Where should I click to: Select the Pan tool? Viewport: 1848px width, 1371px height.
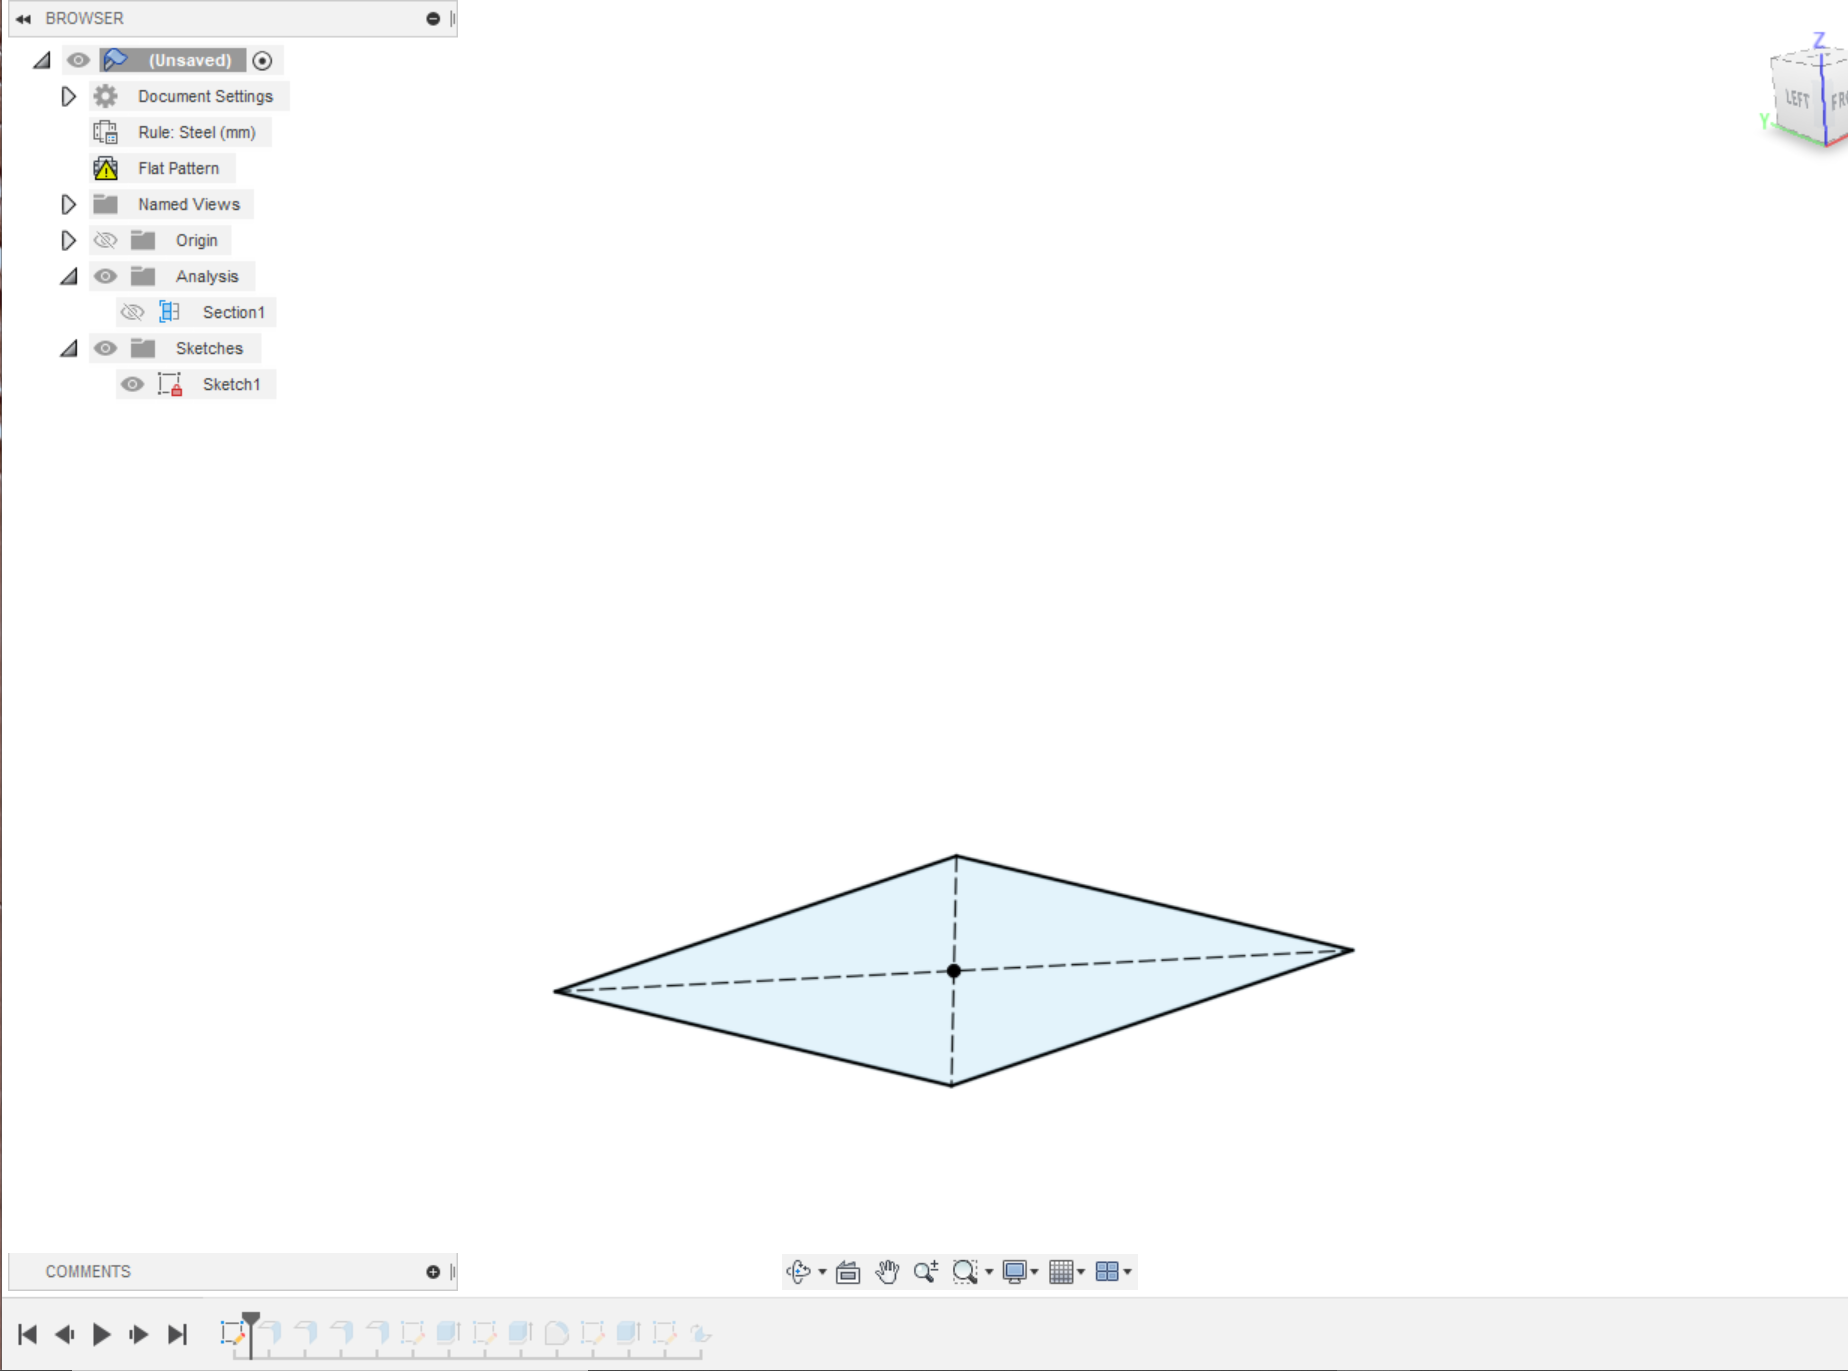(887, 1271)
